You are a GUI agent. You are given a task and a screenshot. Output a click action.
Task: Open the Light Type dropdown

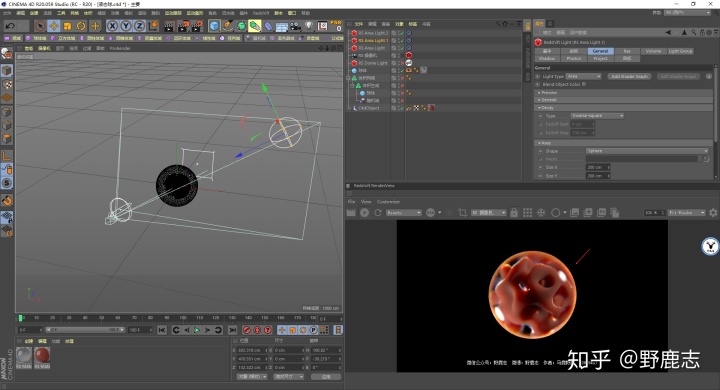583,76
